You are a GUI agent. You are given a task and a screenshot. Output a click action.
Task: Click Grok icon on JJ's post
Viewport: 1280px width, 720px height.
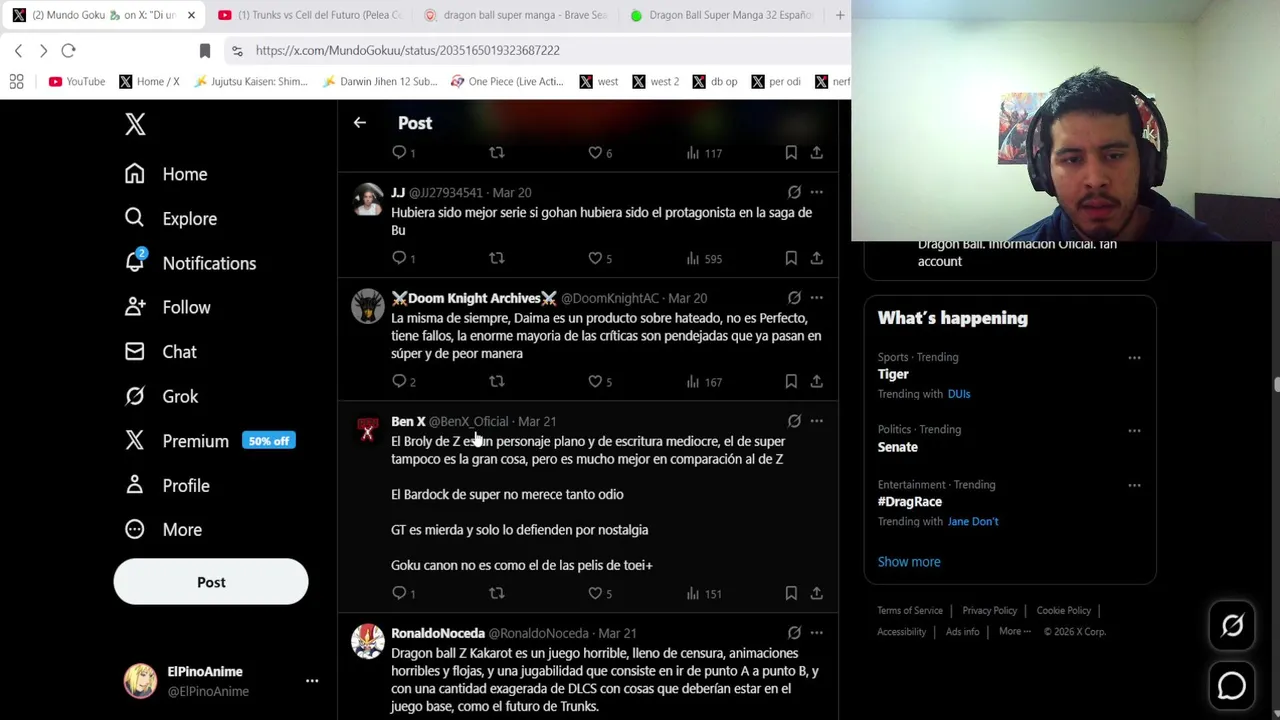pyautogui.click(x=794, y=192)
